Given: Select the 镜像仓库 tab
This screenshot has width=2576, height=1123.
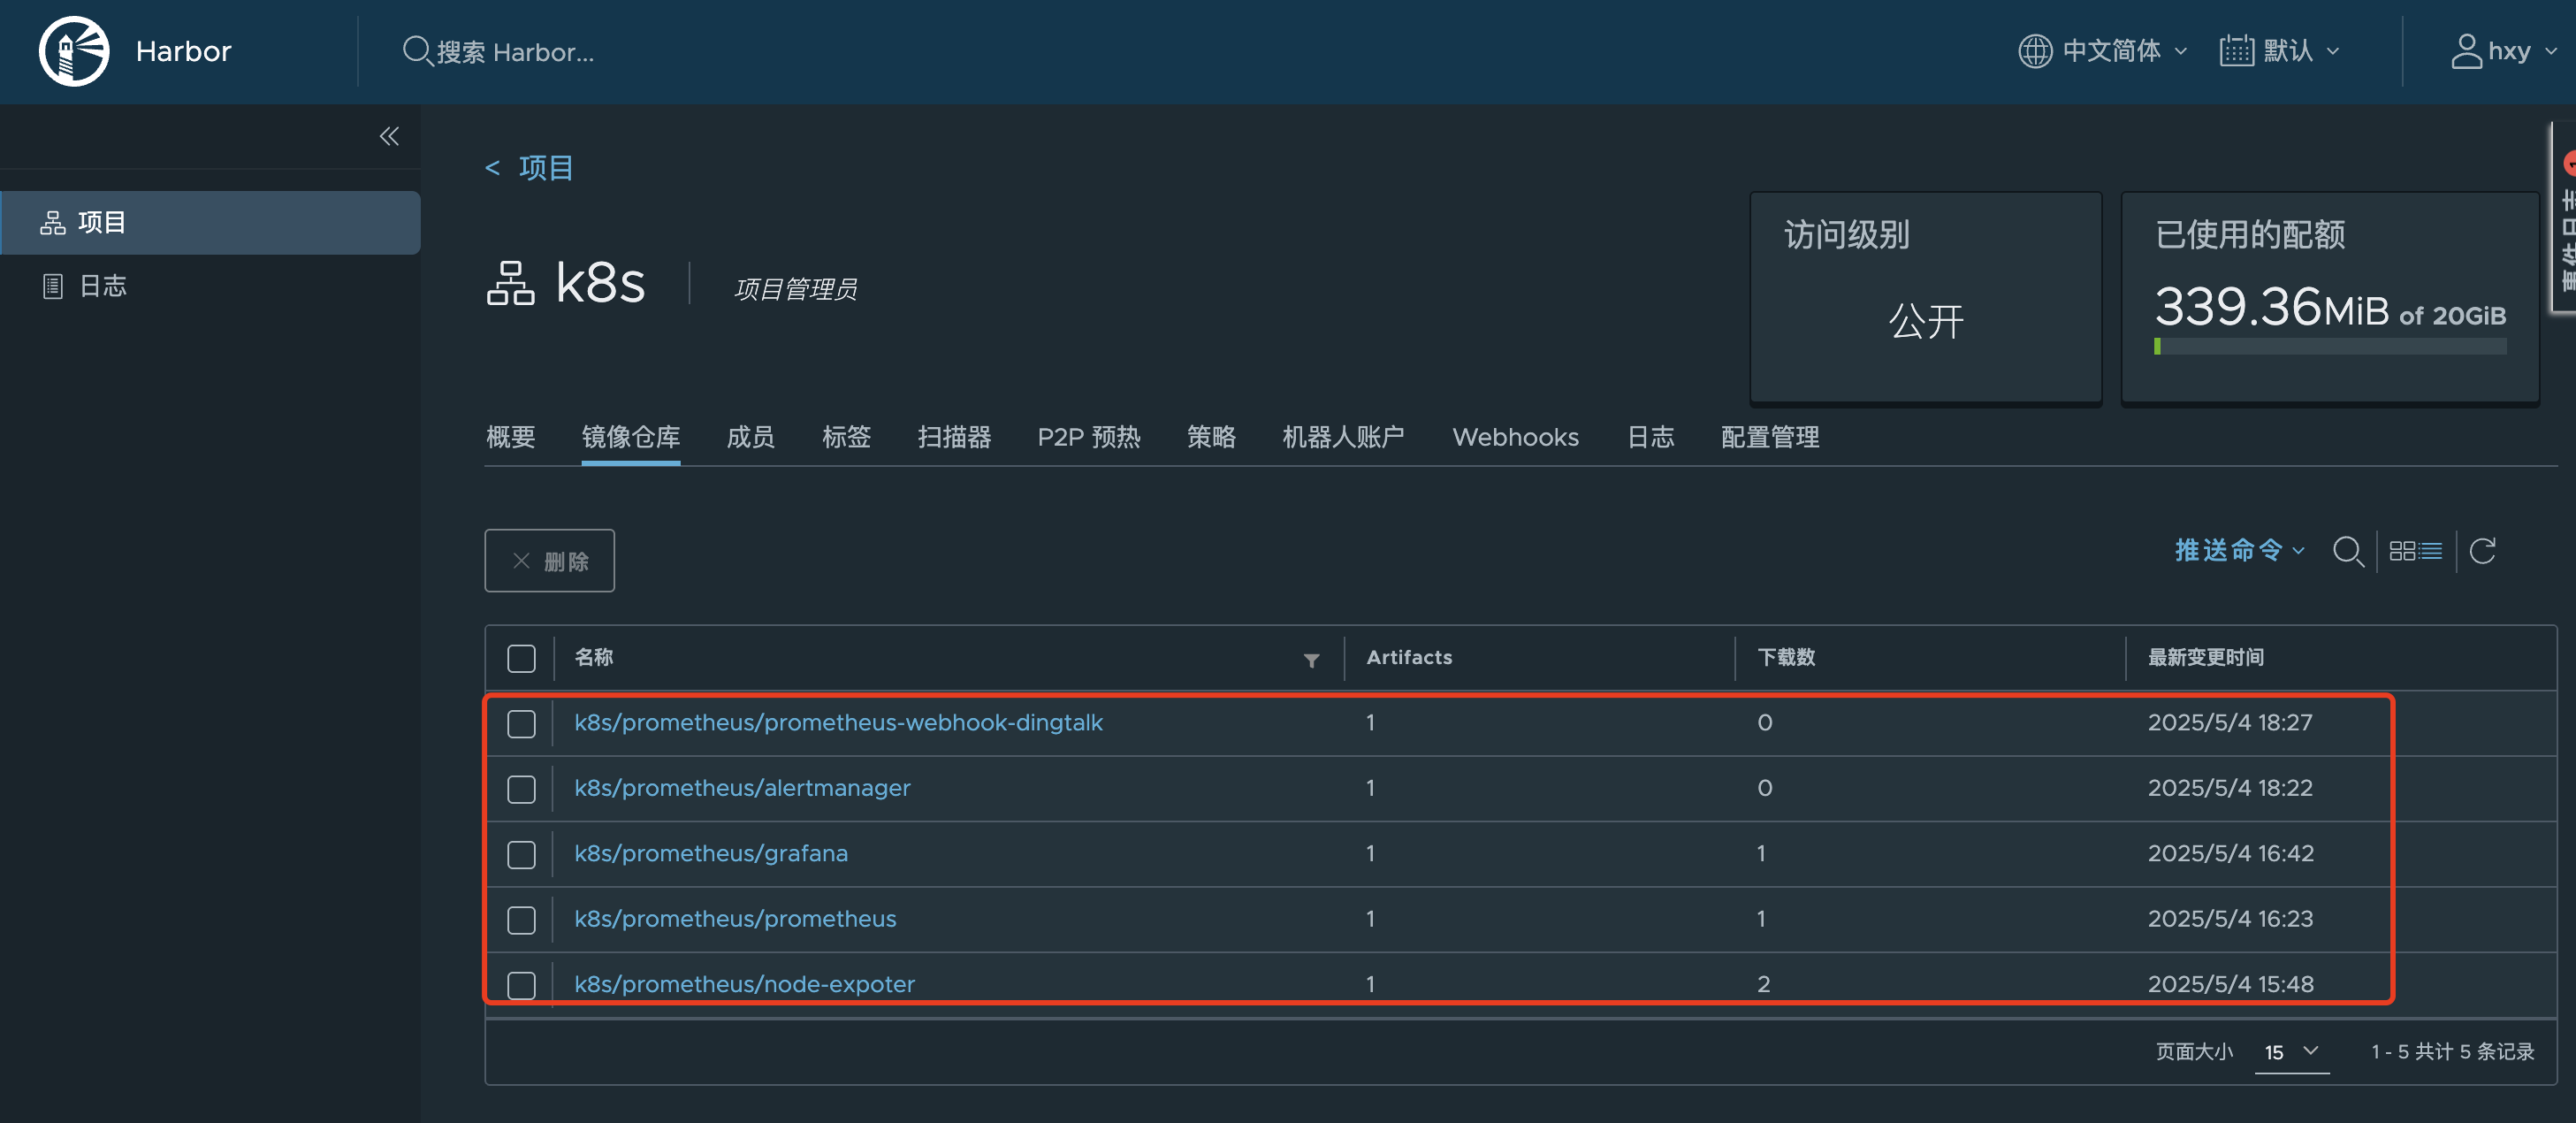Looking at the screenshot, I should point(631,437).
